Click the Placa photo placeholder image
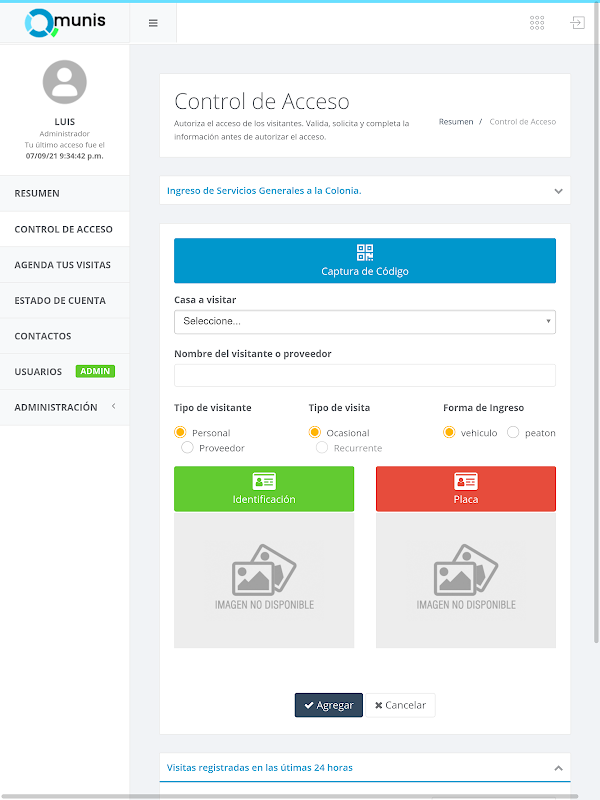This screenshot has width=600, height=800. (466, 580)
